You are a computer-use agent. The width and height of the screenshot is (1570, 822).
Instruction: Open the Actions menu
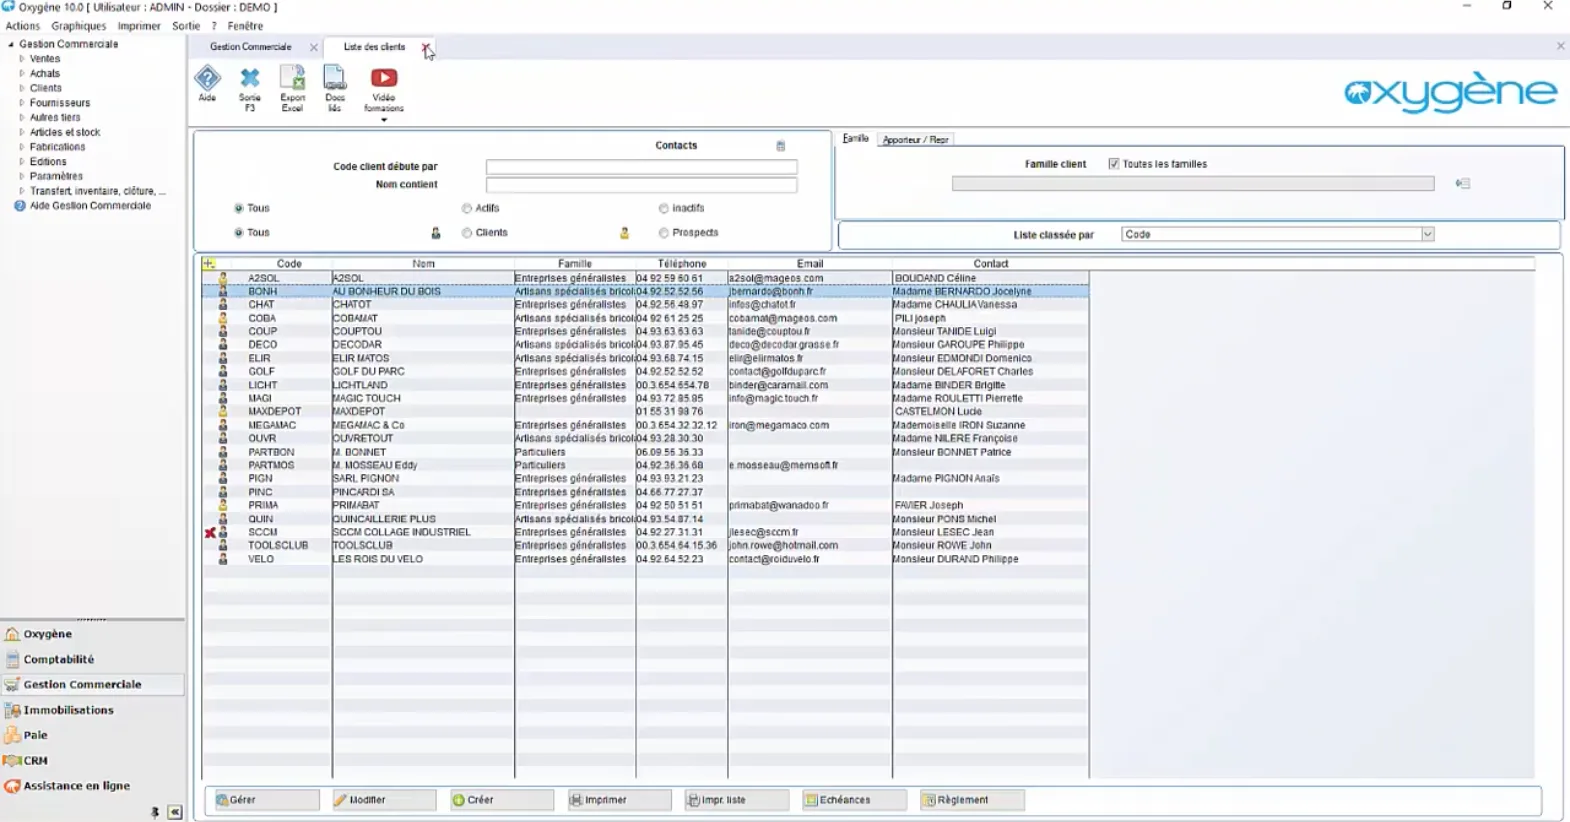click(23, 26)
